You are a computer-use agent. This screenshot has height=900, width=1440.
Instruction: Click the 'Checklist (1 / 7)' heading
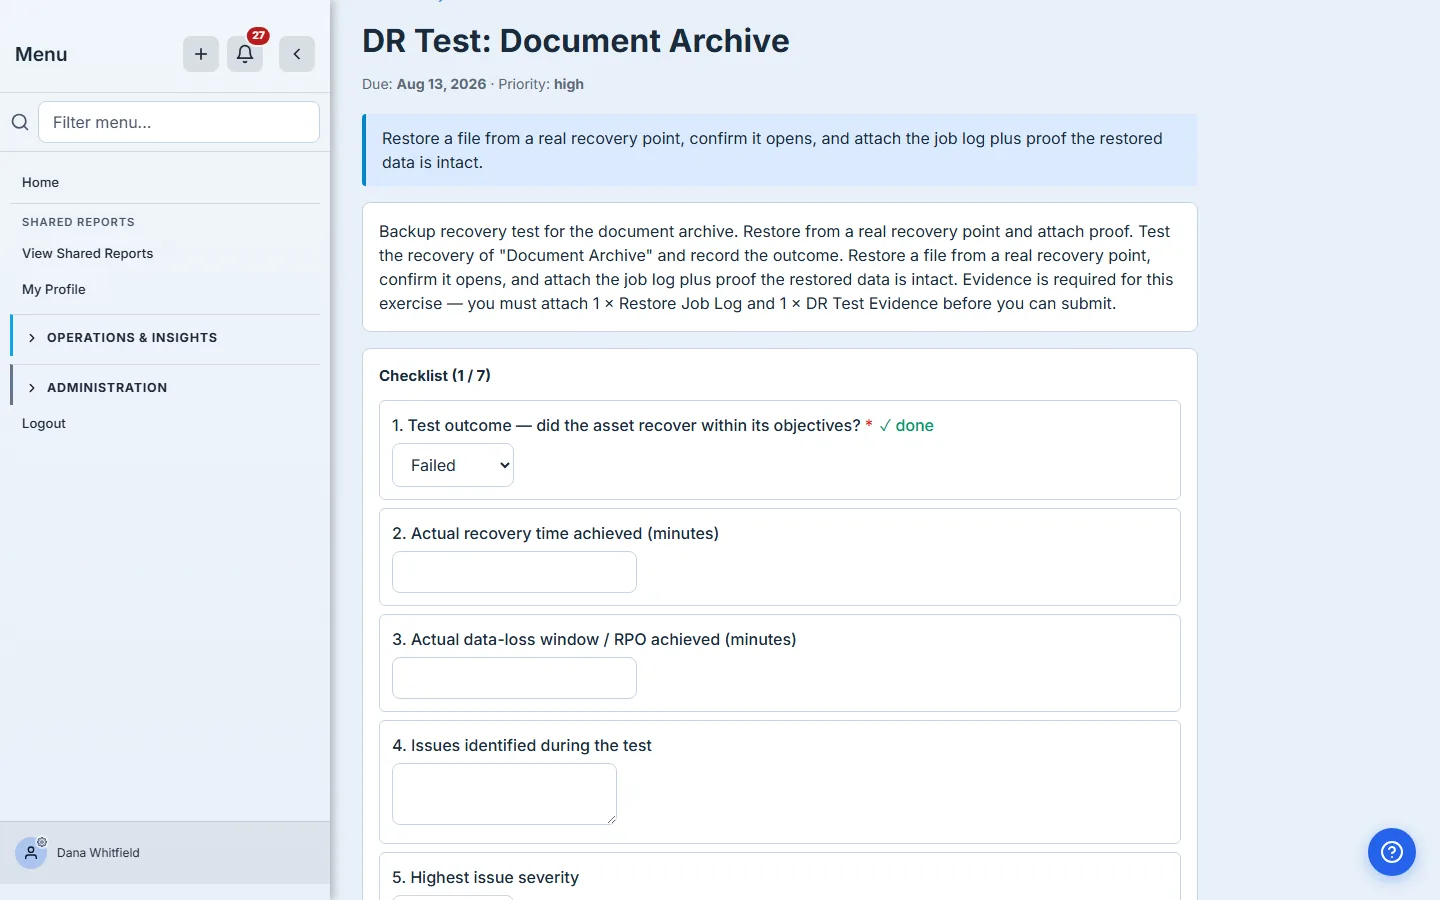click(x=435, y=376)
